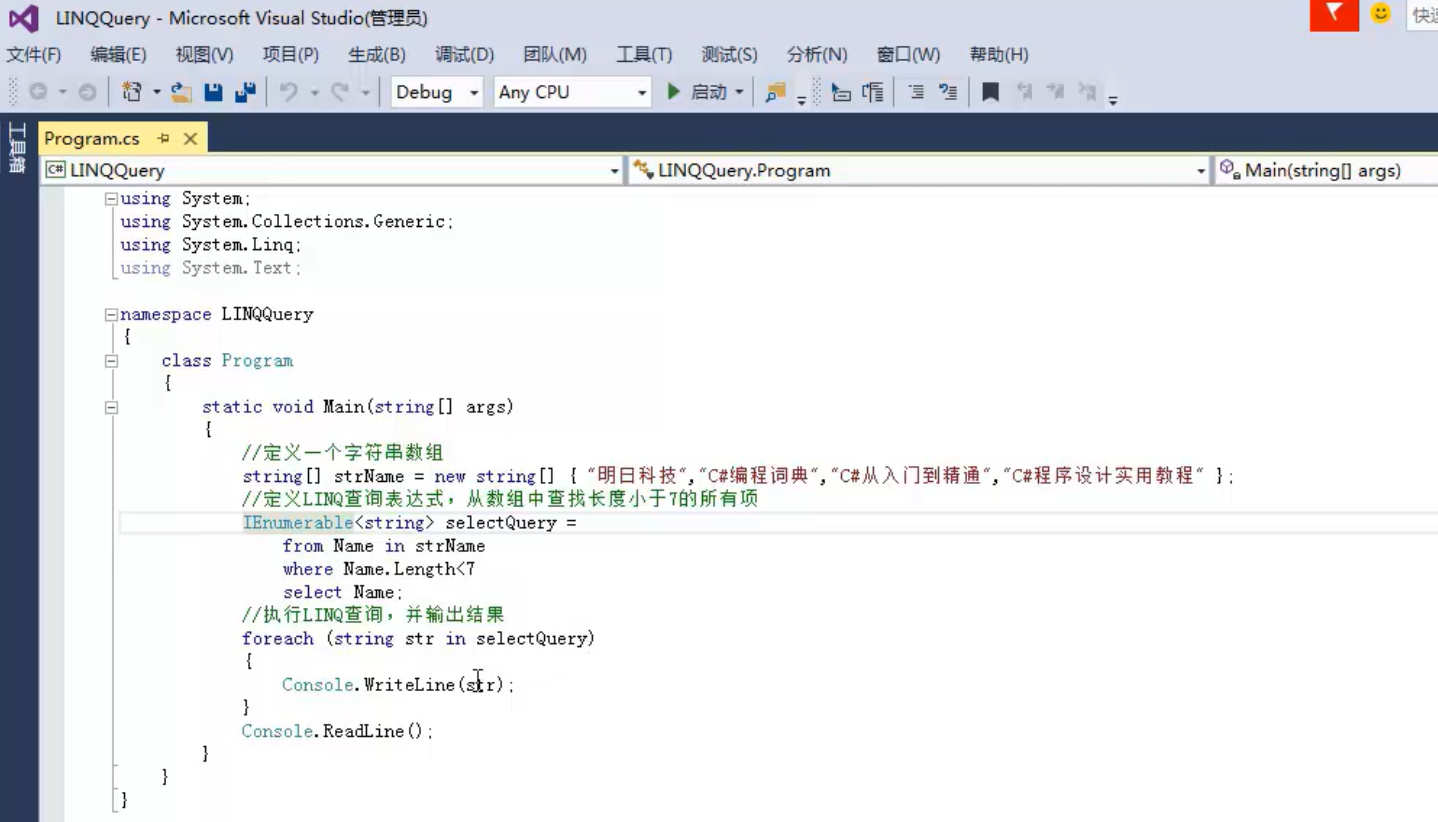Open the second toolbar overflow options arrow

(x=1113, y=98)
